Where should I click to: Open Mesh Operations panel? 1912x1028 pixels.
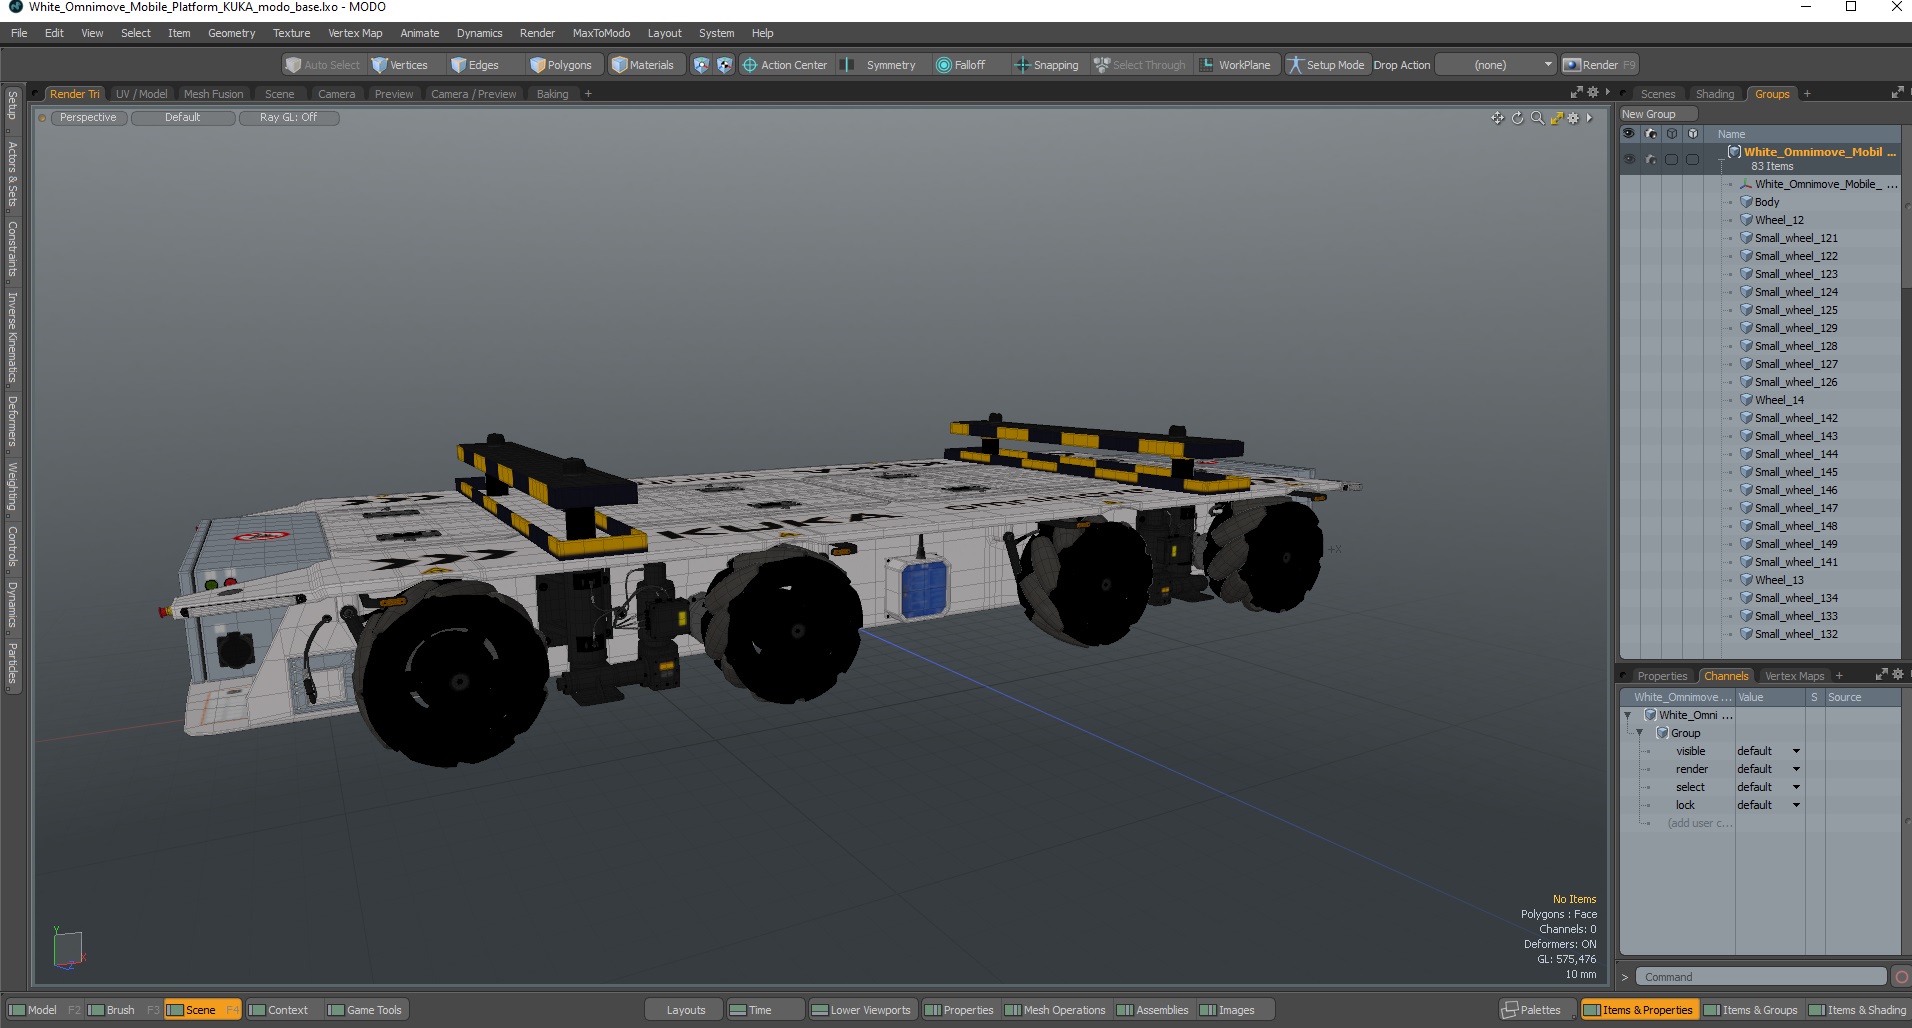1055,1010
